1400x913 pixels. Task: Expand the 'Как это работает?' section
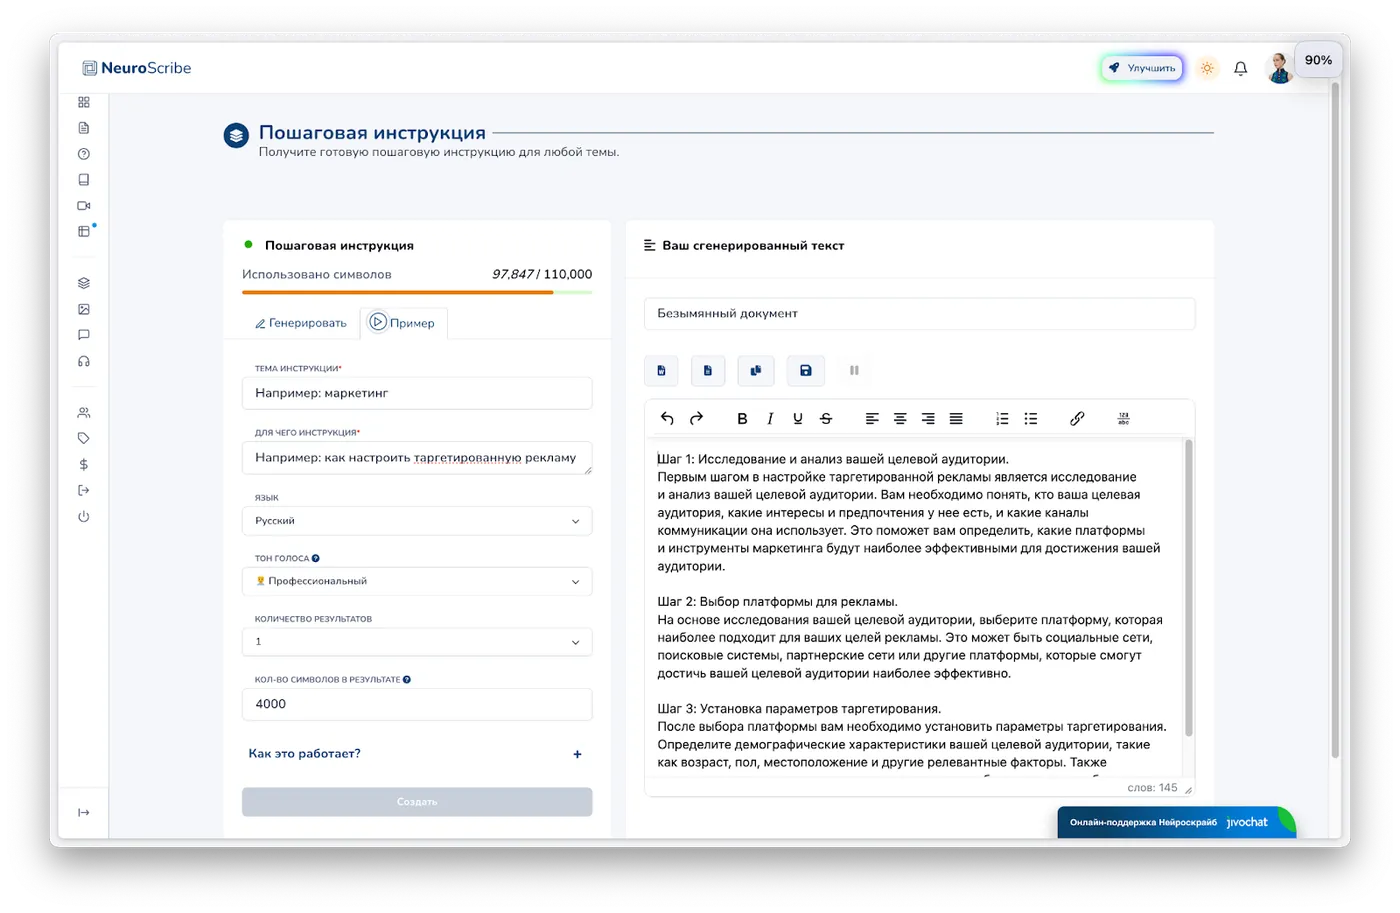point(415,754)
